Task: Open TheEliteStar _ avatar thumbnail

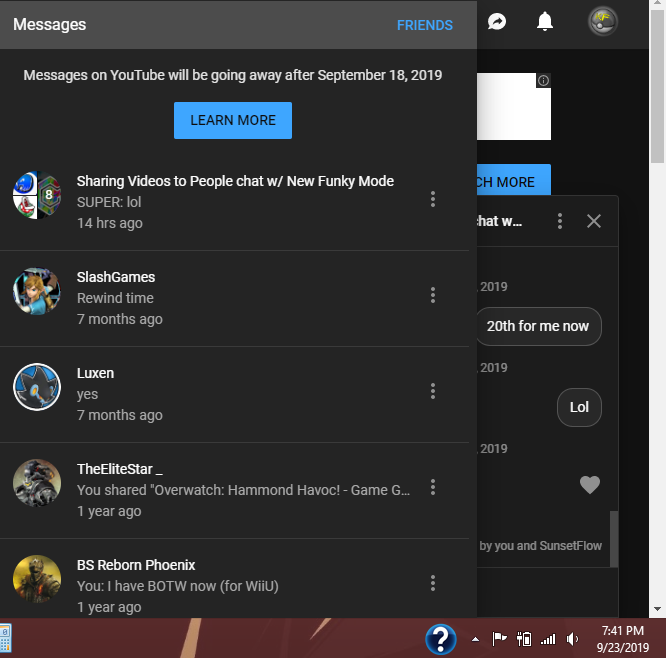Action: coord(37,483)
